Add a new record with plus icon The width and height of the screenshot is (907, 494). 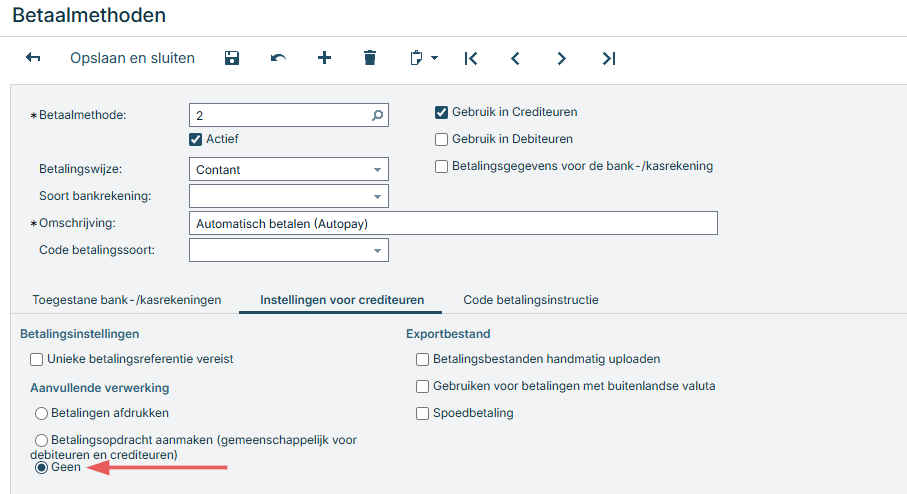point(325,57)
